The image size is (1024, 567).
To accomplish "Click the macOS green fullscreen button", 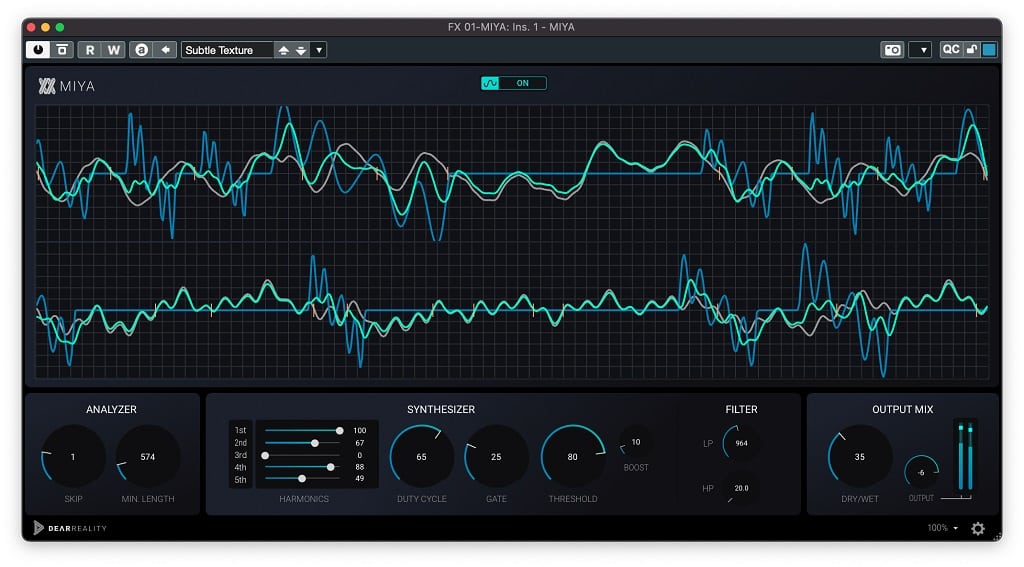I will pyautogui.click(x=59, y=27).
